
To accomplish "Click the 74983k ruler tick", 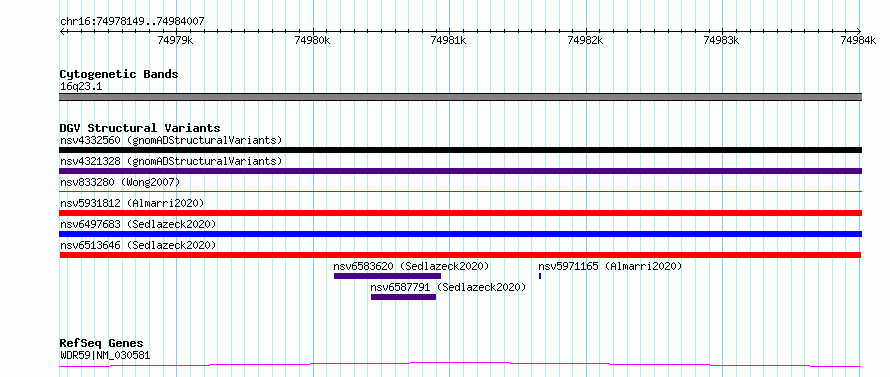I will pos(721,40).
